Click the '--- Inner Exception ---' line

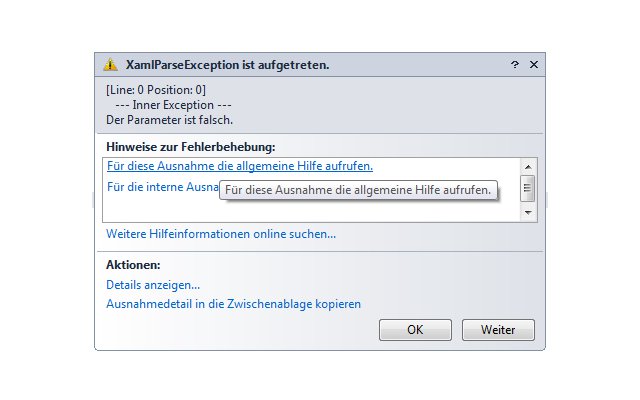coord(173,105)
